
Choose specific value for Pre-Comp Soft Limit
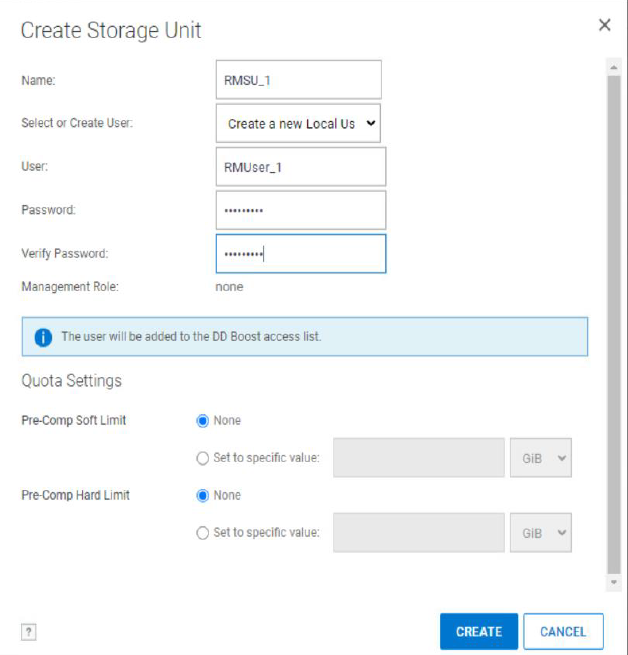203,458
